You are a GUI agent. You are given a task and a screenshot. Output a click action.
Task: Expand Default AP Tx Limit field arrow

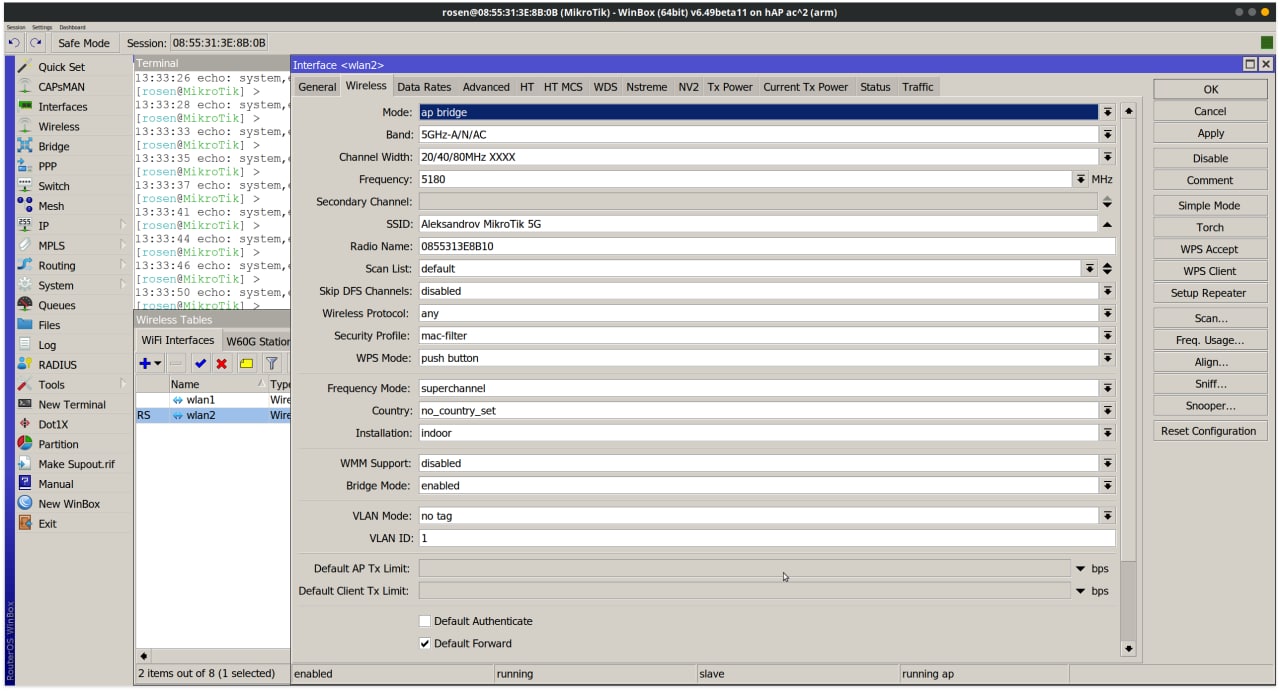click(x=1080, y=568)
